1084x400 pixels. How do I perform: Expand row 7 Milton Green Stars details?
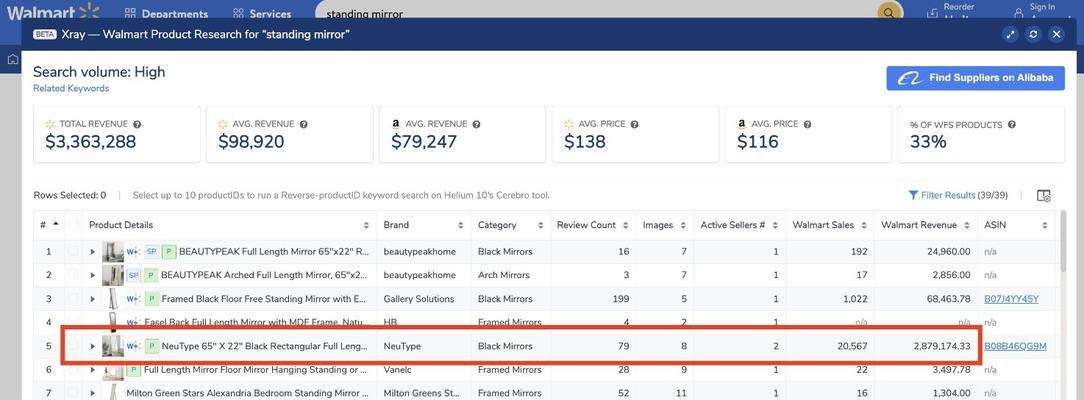coord(93,393)
